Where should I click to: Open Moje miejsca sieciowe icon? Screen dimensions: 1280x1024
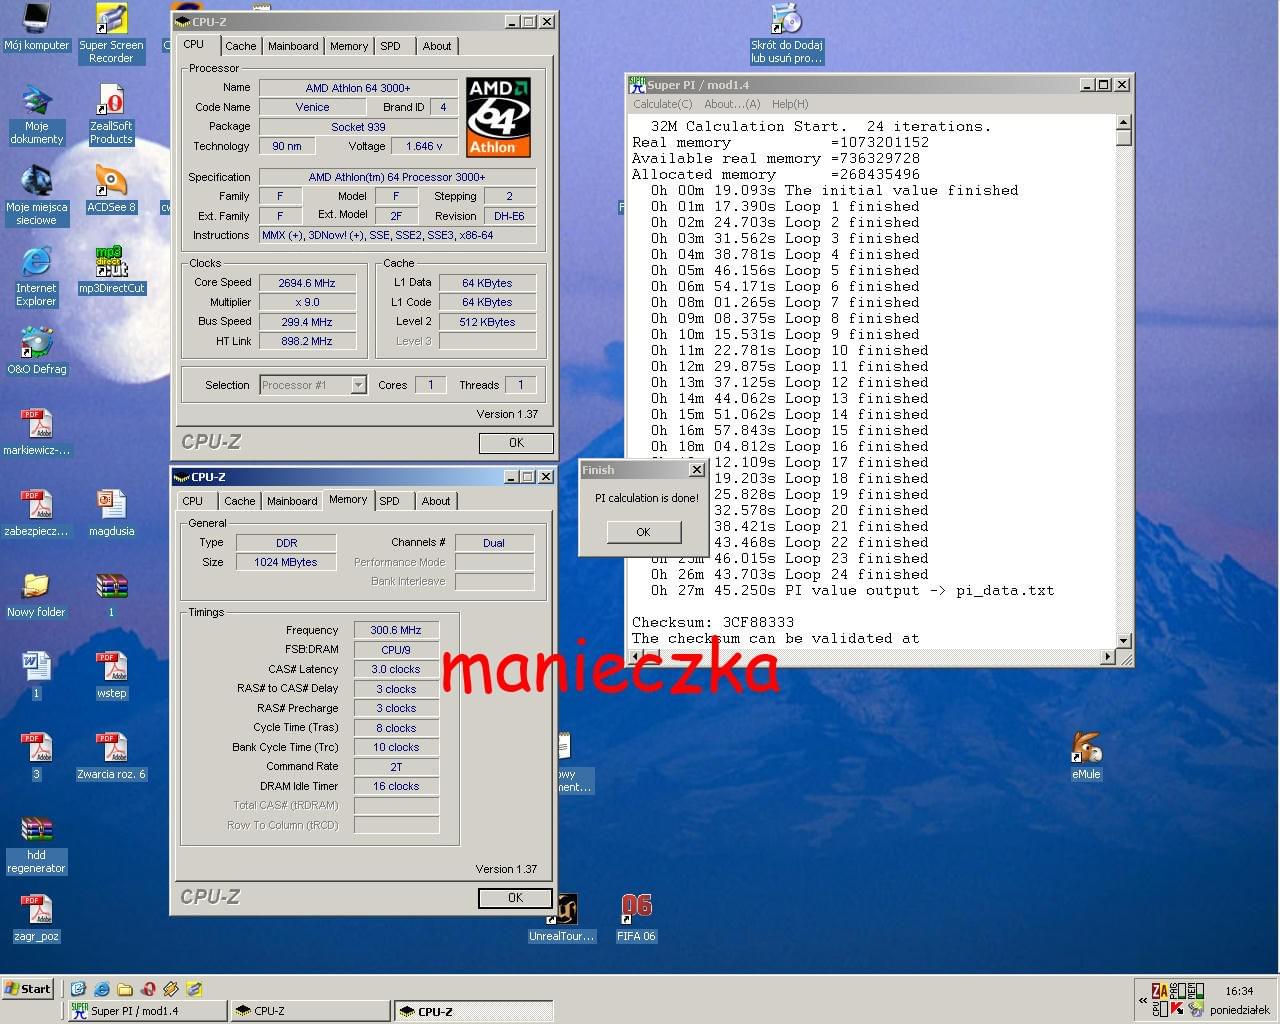tap(37, 196)
